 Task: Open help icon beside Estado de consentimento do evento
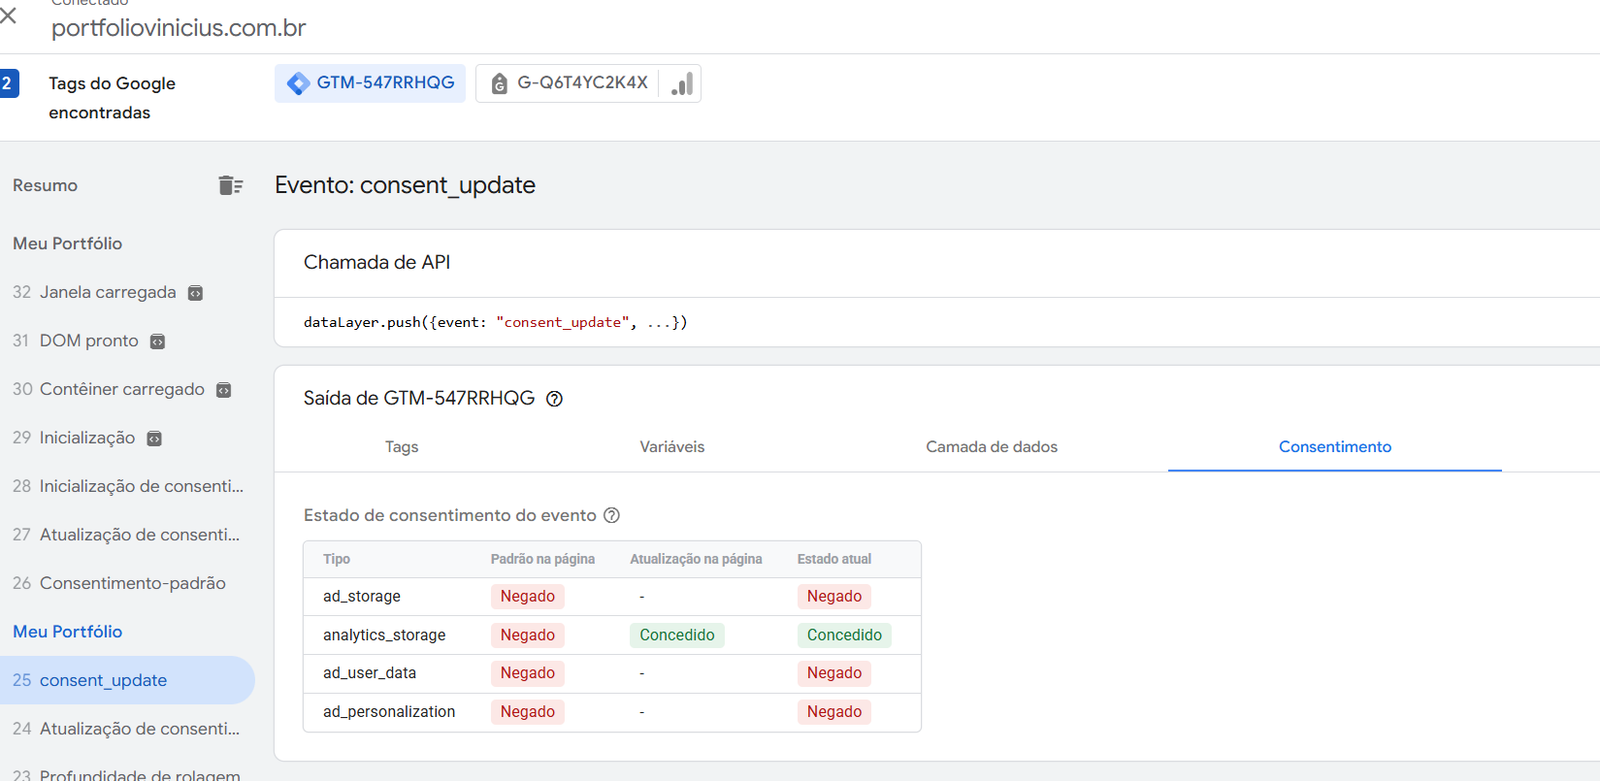click(x=612, y=515)
